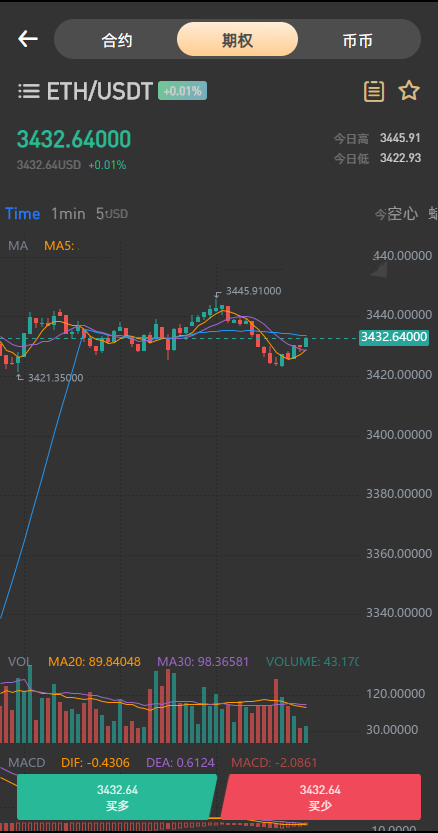Select the 期权 tab
This screenshot has height=833, width=438.
coord(237,39)
